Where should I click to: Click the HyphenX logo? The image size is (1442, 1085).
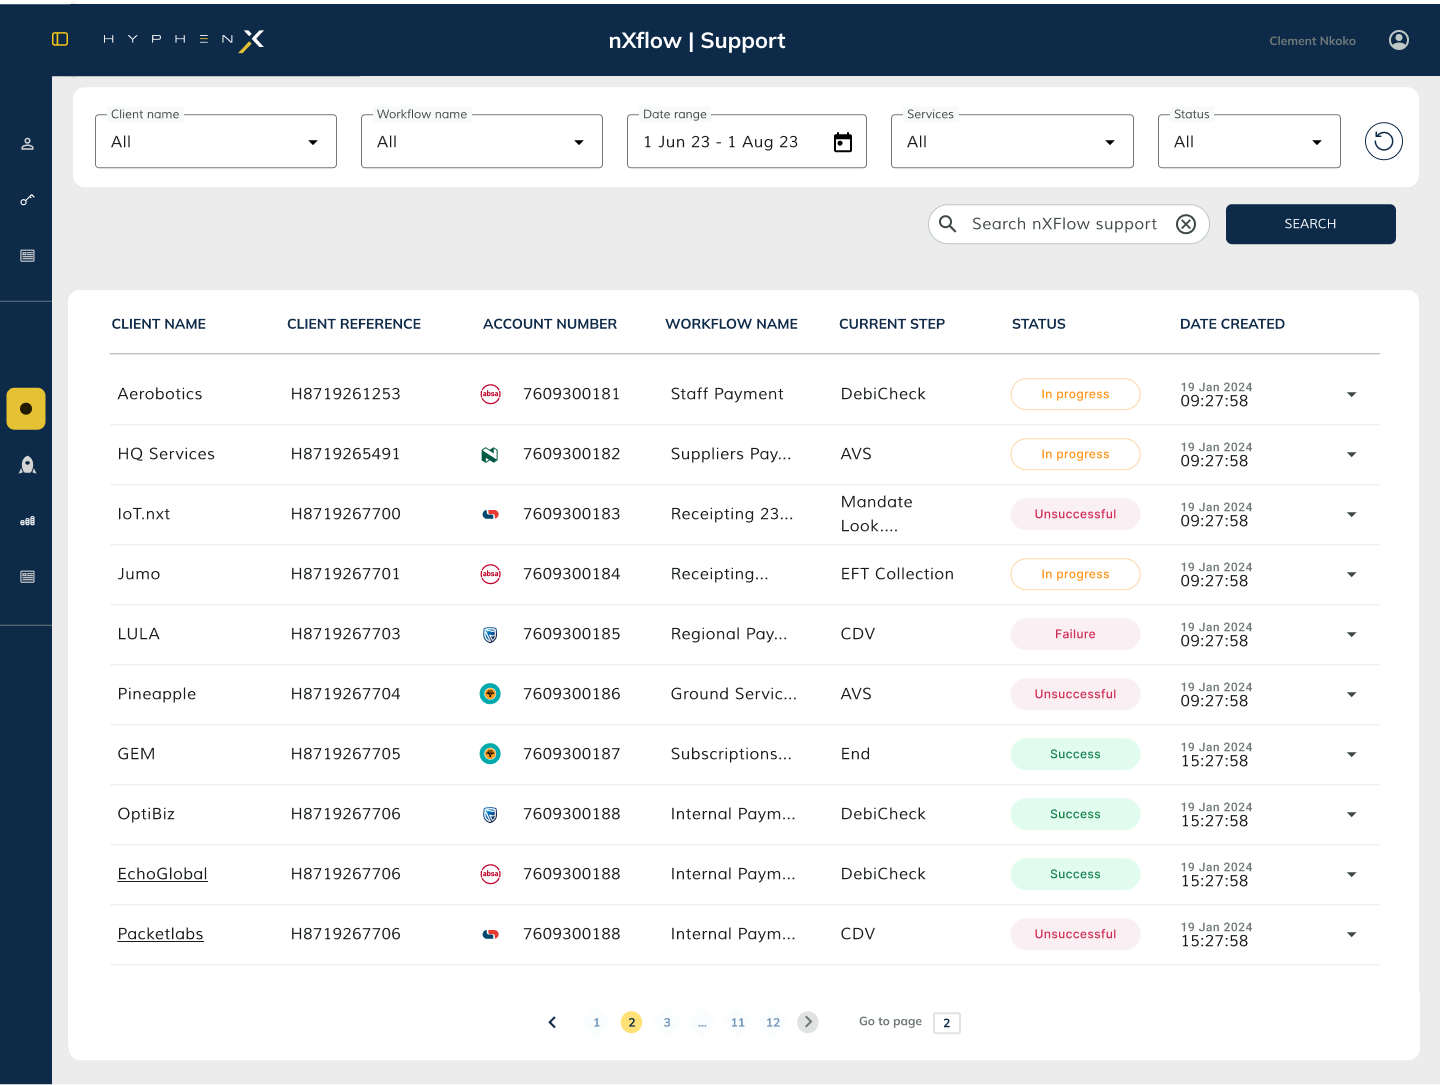coord(183,39)
